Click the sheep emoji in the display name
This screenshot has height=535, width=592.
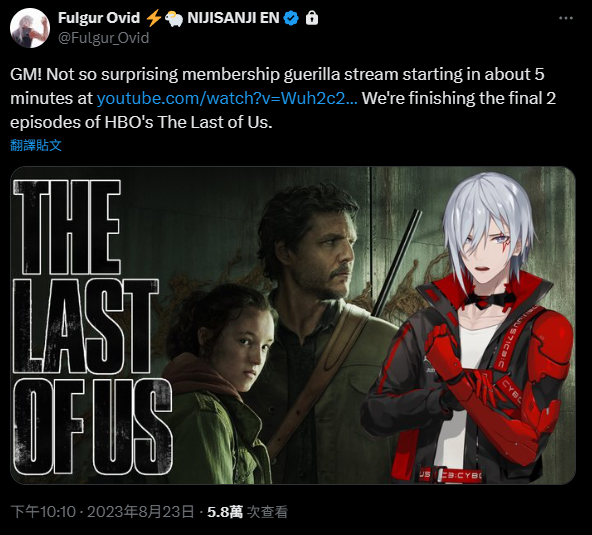174,18
